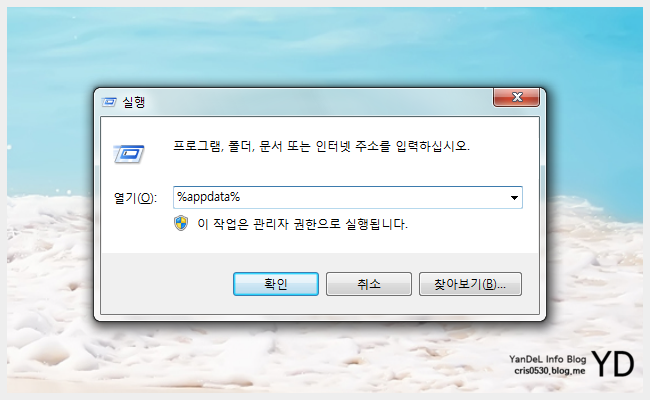Click the large Run program icon

pos(129,154)
